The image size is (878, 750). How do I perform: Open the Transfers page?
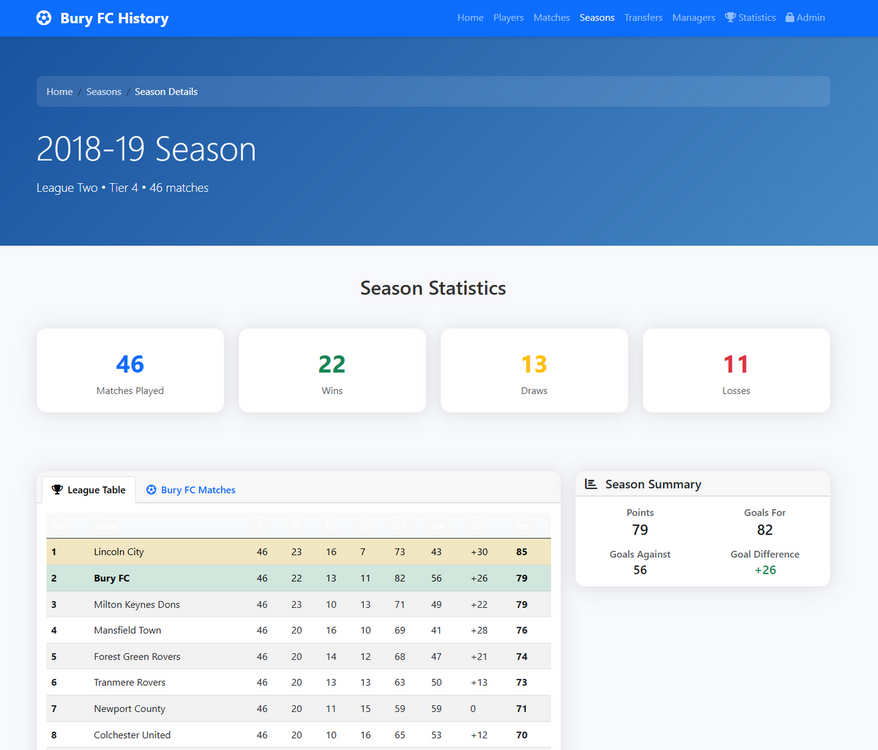[643, 17]
